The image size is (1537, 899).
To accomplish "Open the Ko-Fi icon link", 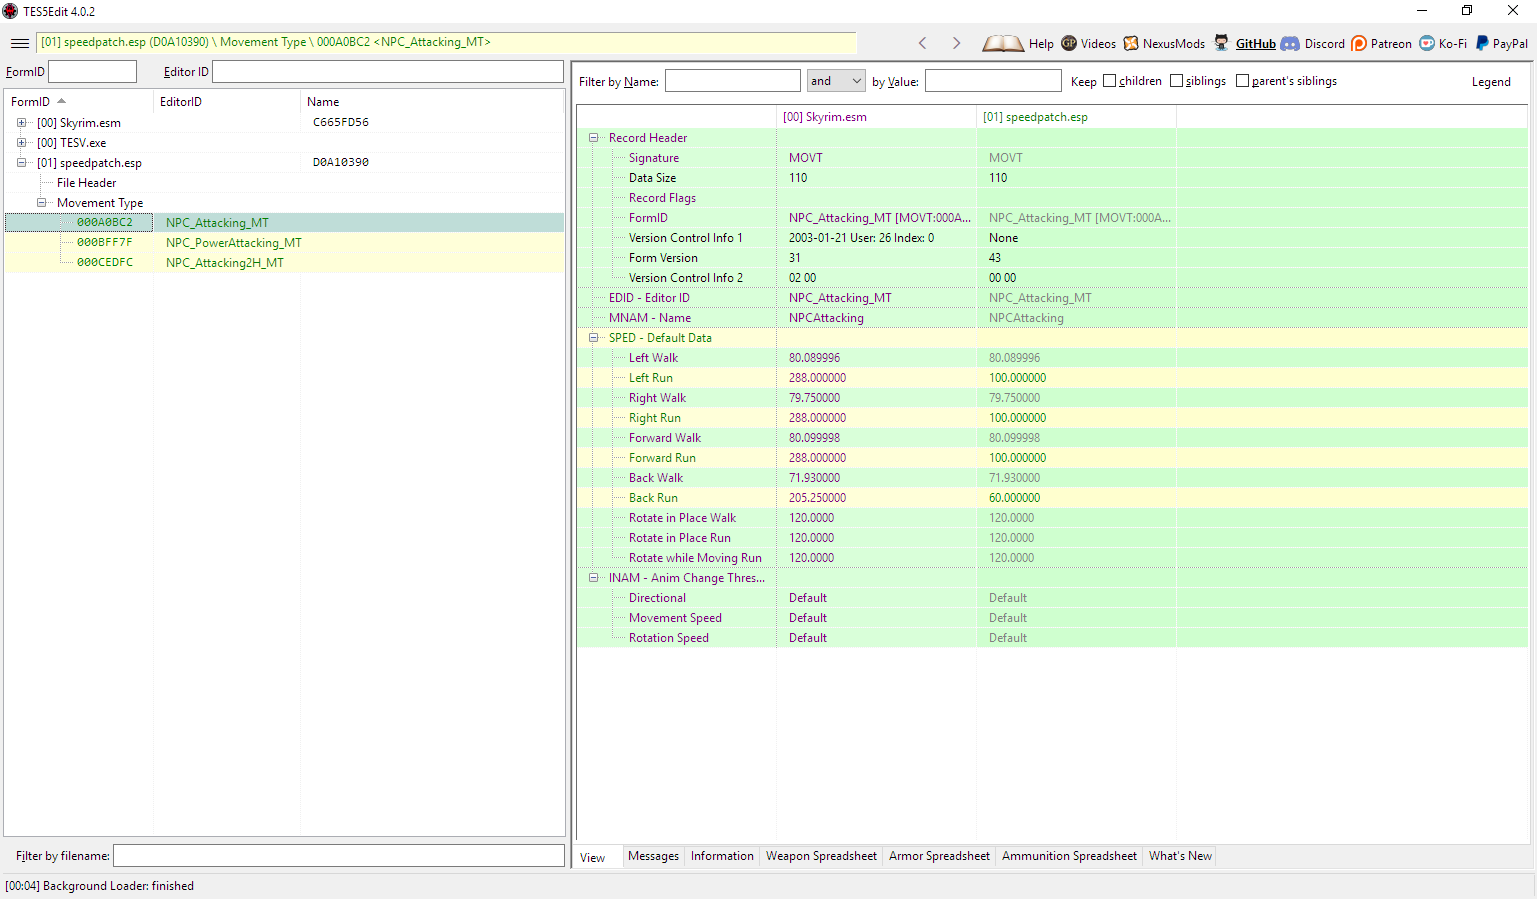I will 1427,43.
